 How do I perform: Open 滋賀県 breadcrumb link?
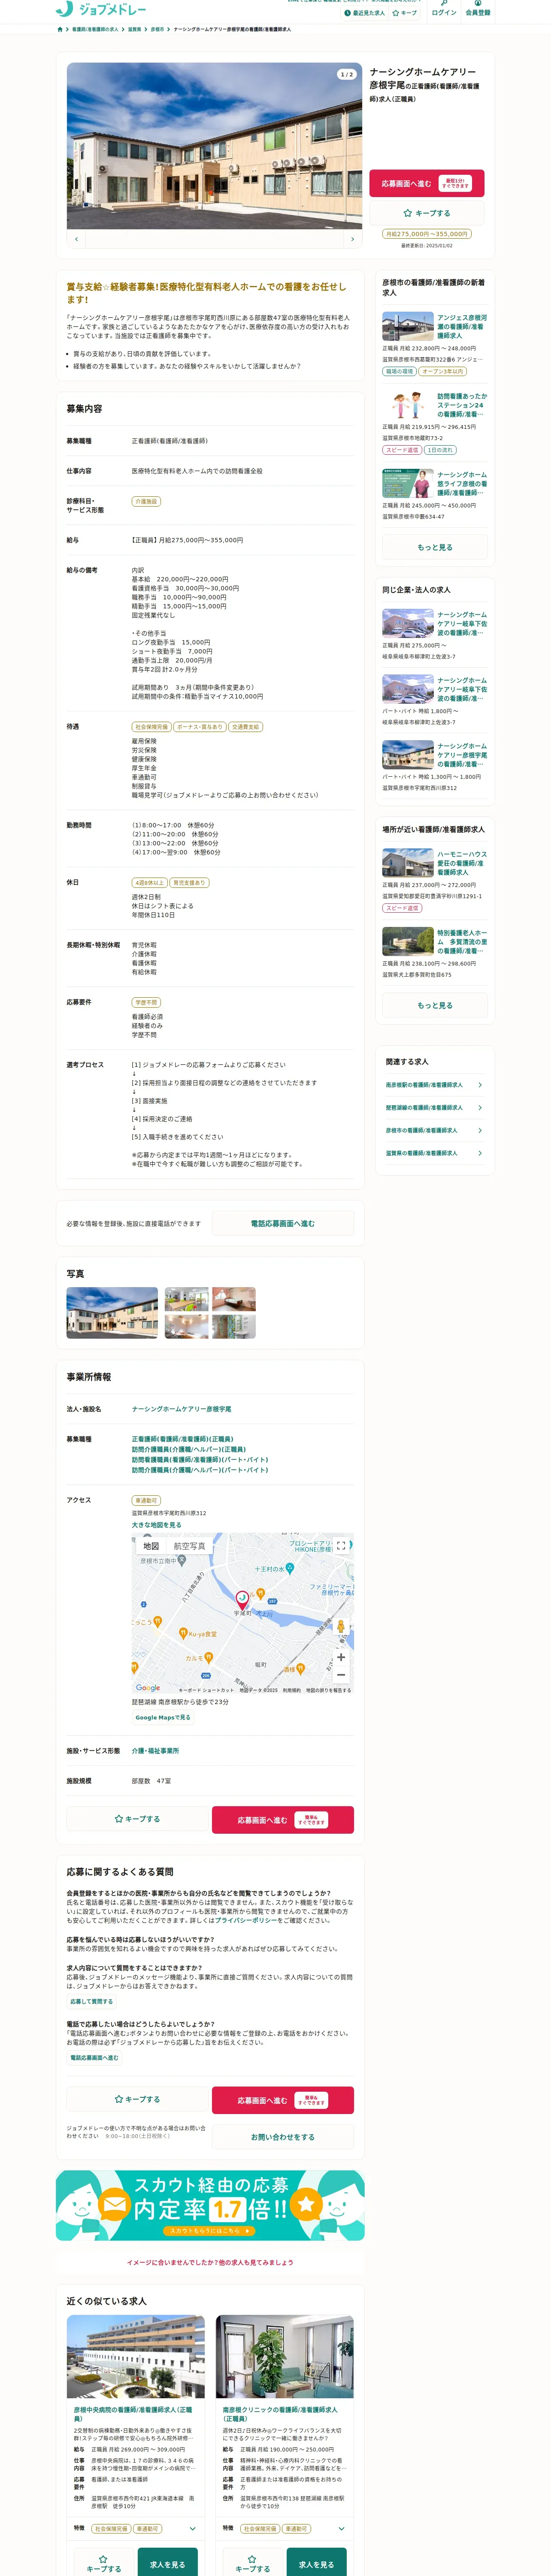pos(134,29)
